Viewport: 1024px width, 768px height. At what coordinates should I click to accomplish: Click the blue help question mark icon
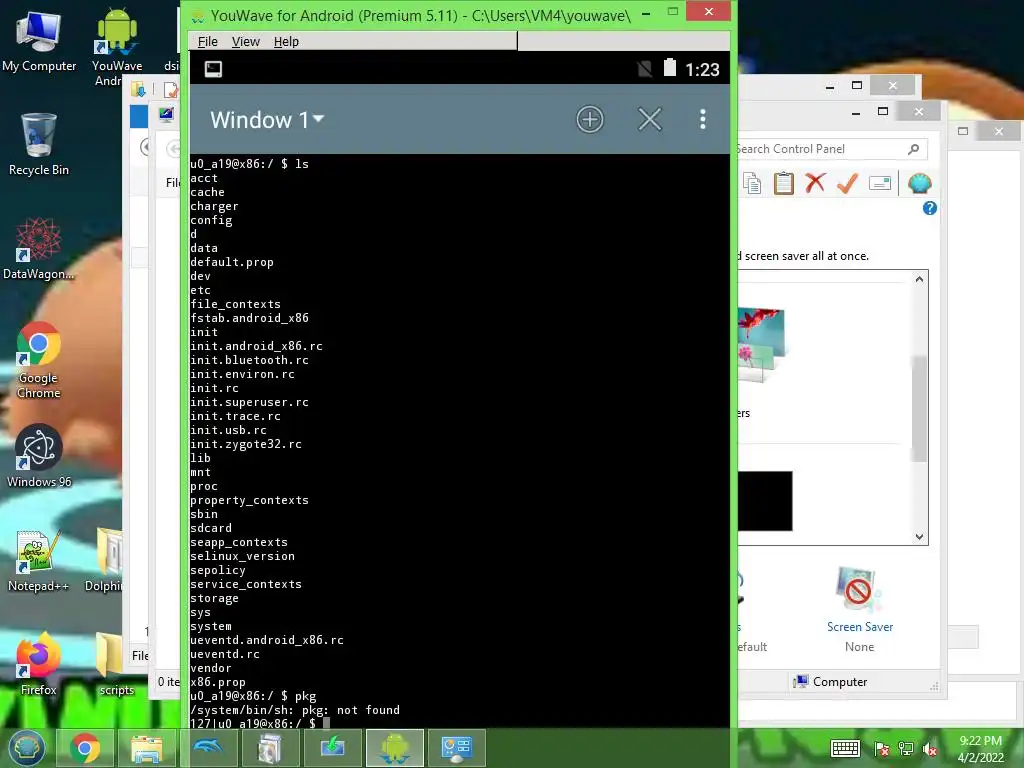929,208
